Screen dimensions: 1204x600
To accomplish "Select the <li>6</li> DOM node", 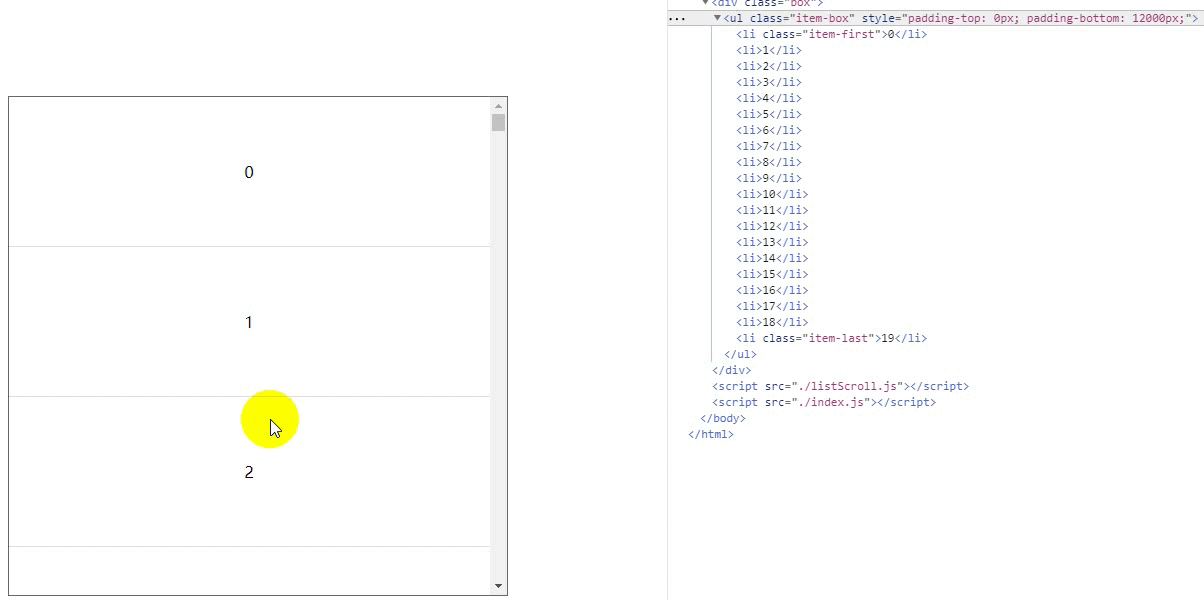I will tap(769, 130).
